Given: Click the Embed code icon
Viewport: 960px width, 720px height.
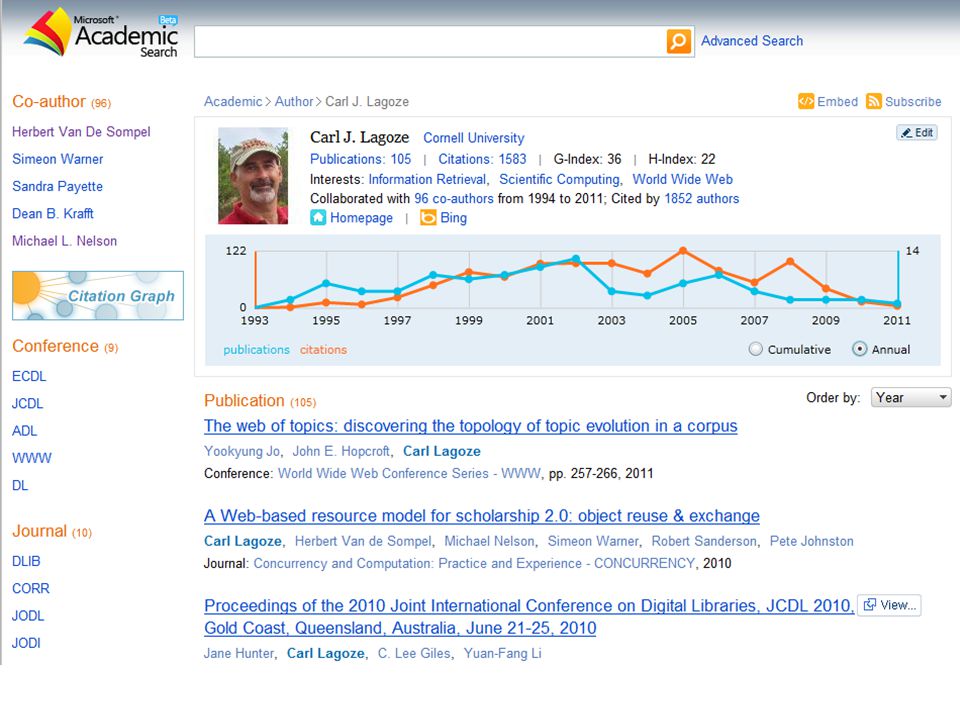Looking at the screenshot, I should (806, 101).
